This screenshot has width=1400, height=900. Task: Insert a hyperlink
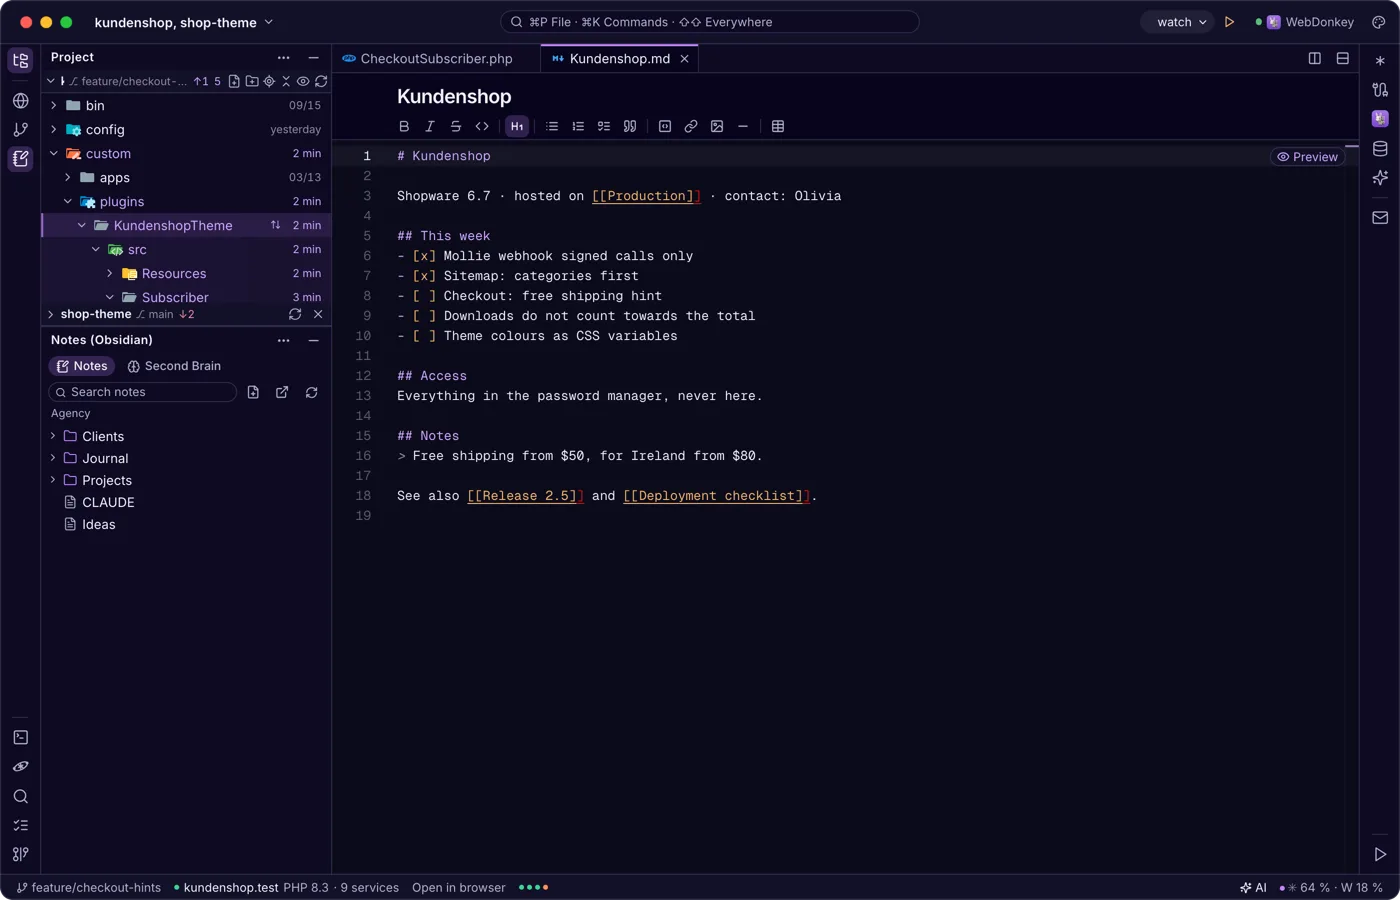(x=691, y=126)
